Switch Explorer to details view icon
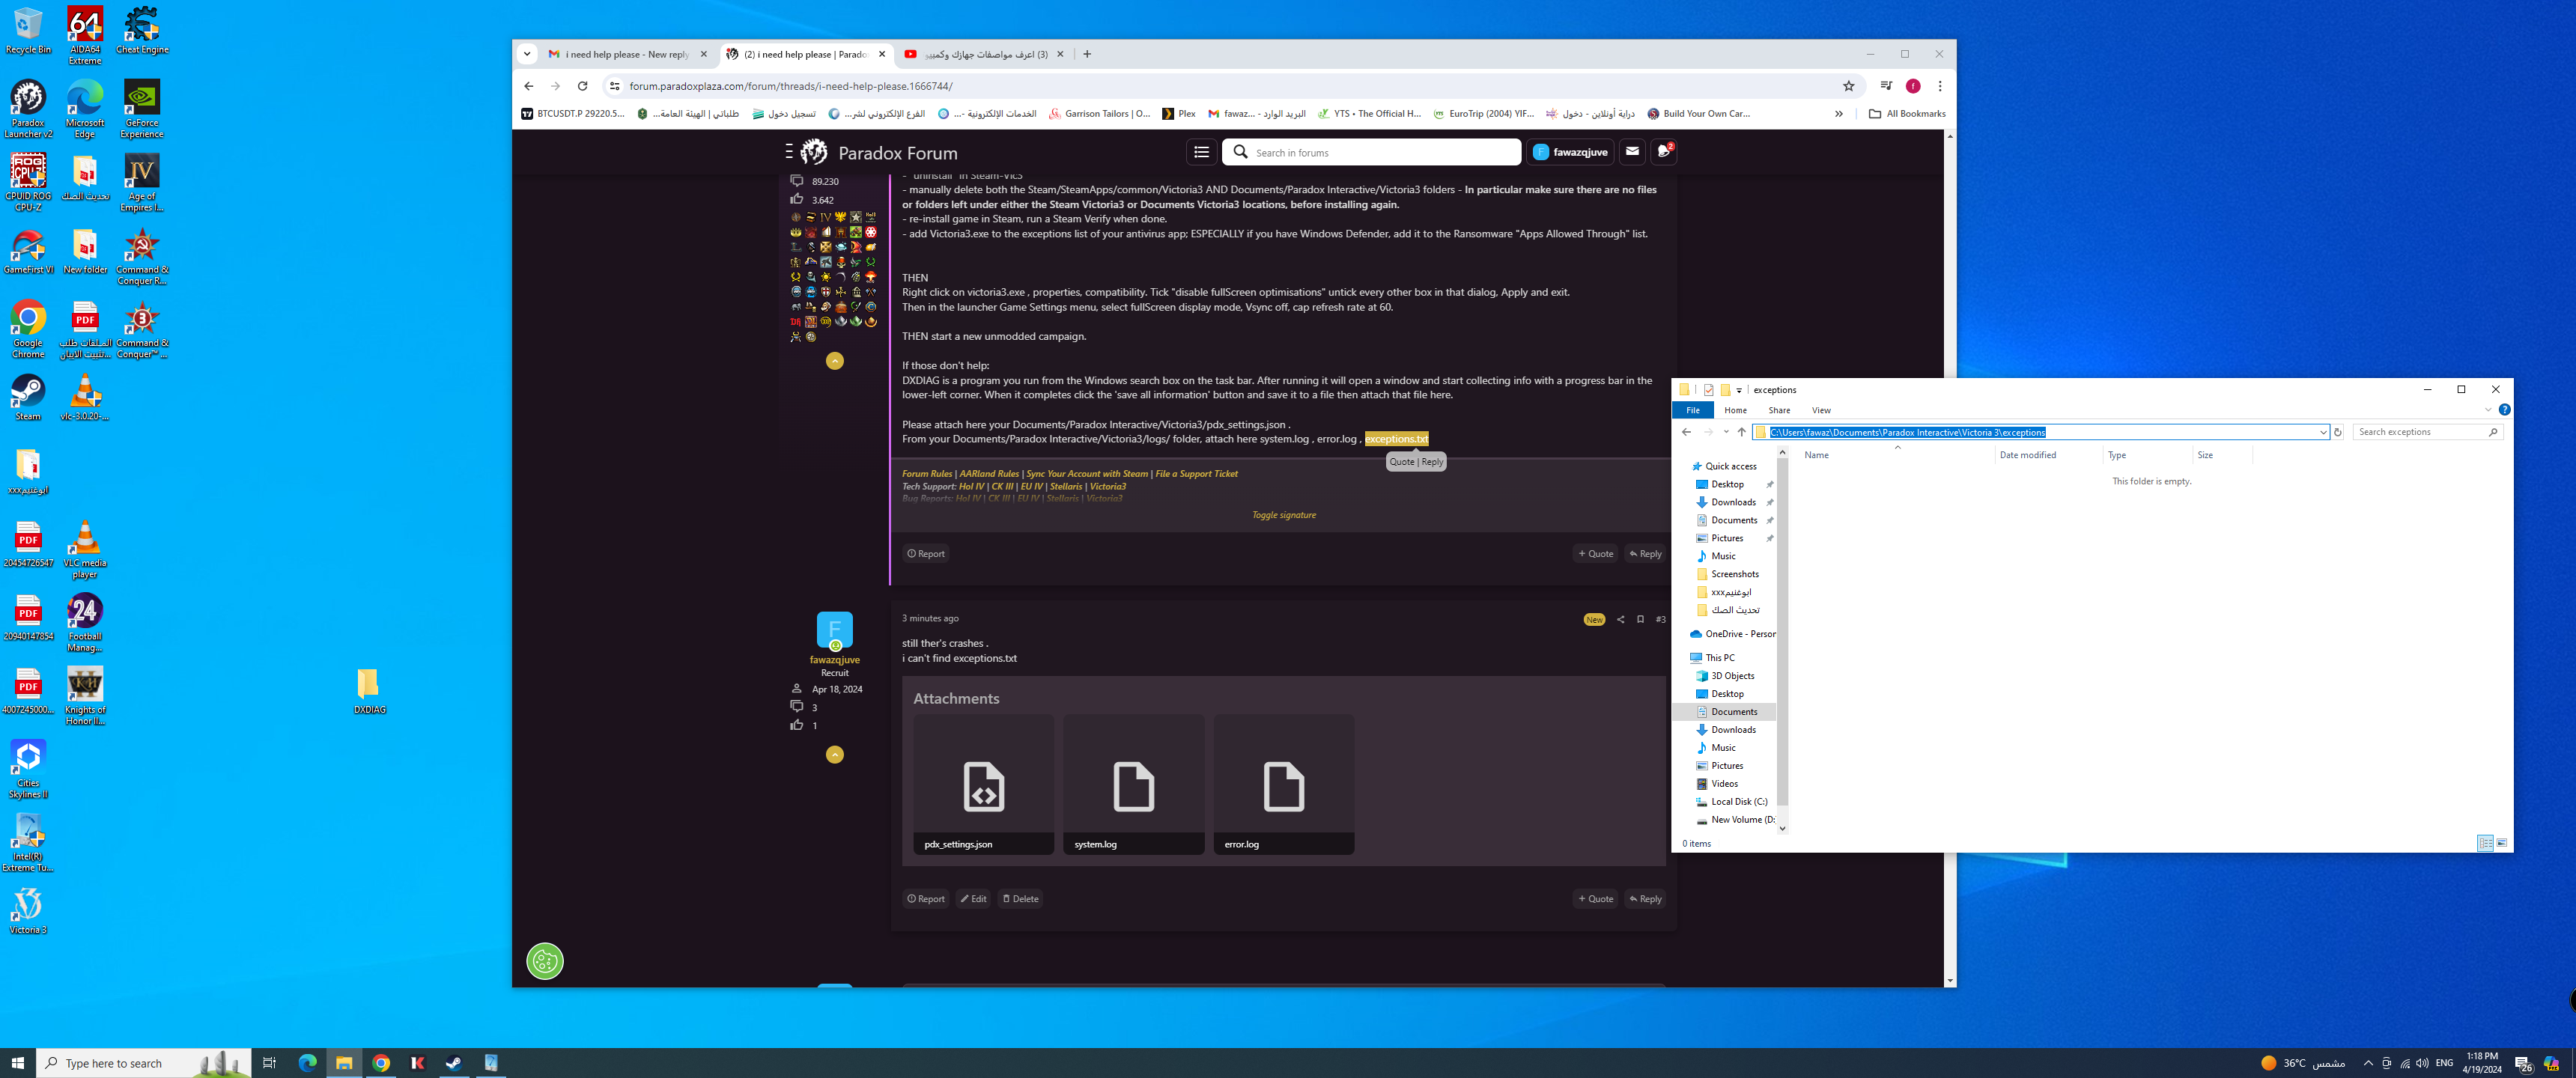Screen dimensions: 2576x1078 [x=2485, y=843]
